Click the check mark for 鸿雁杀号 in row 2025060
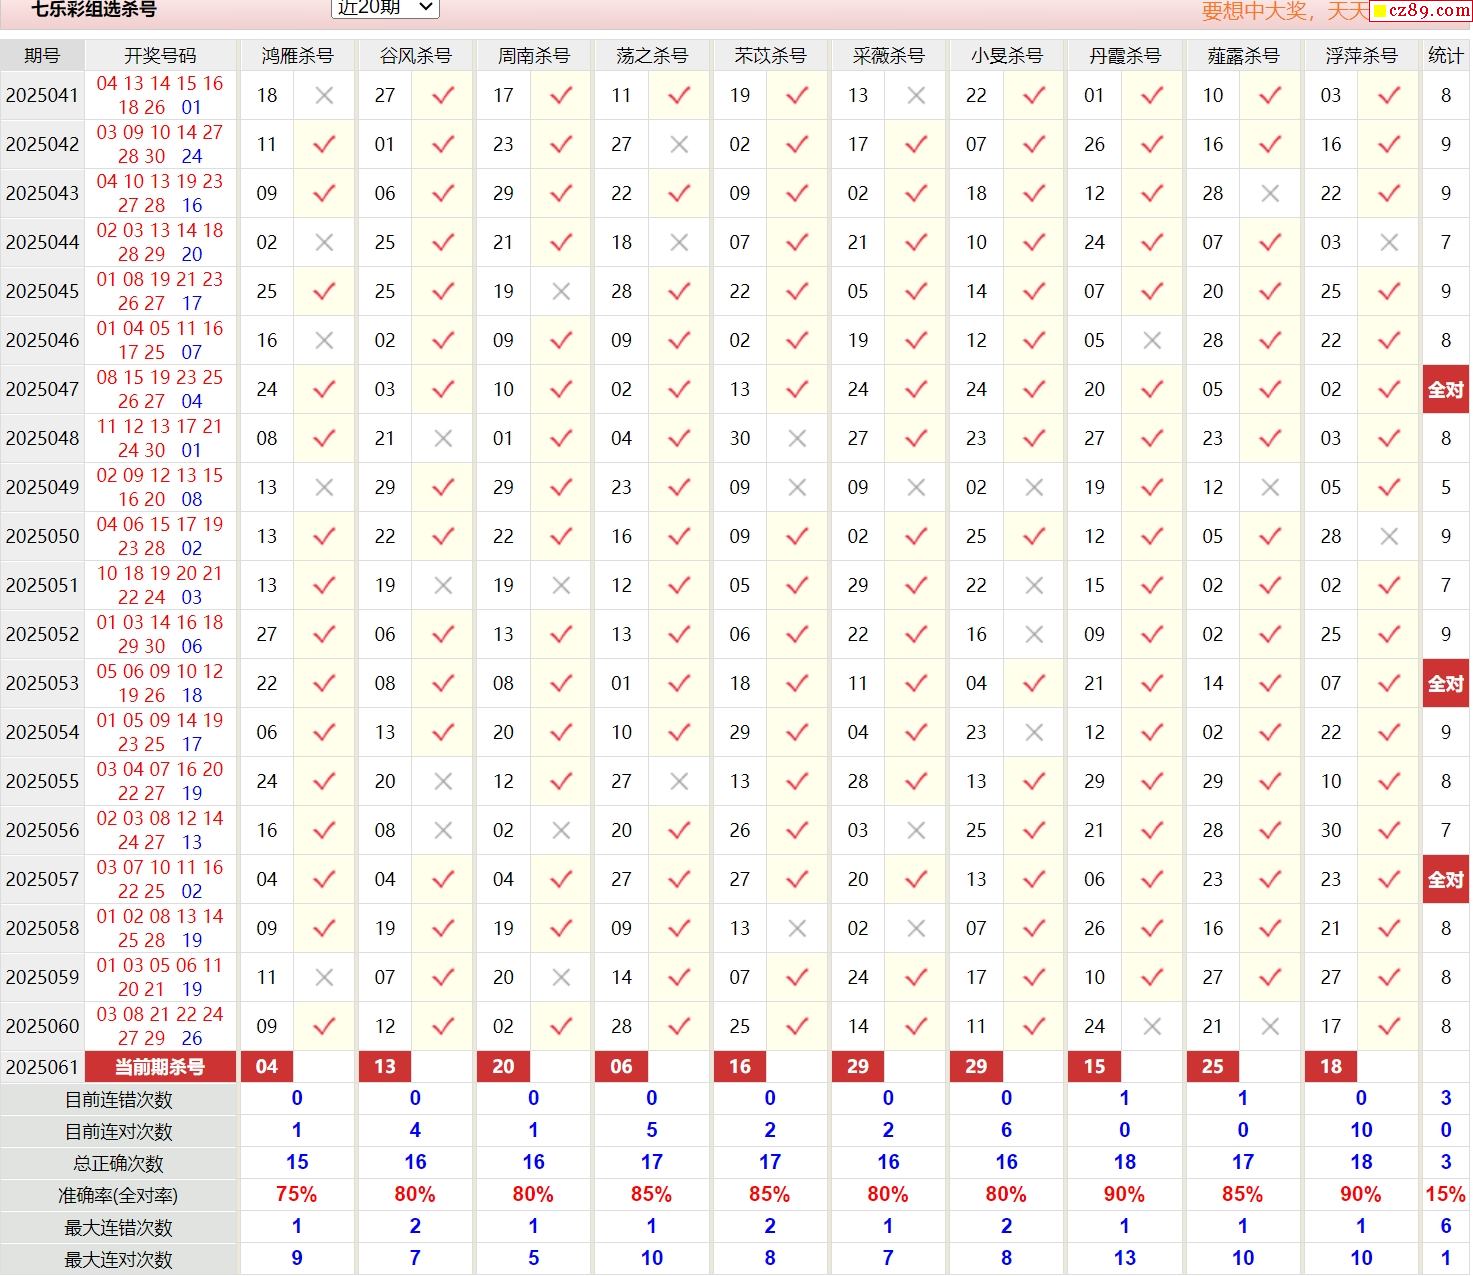Screen dimensions: 1473x1276 (324, 1027)
